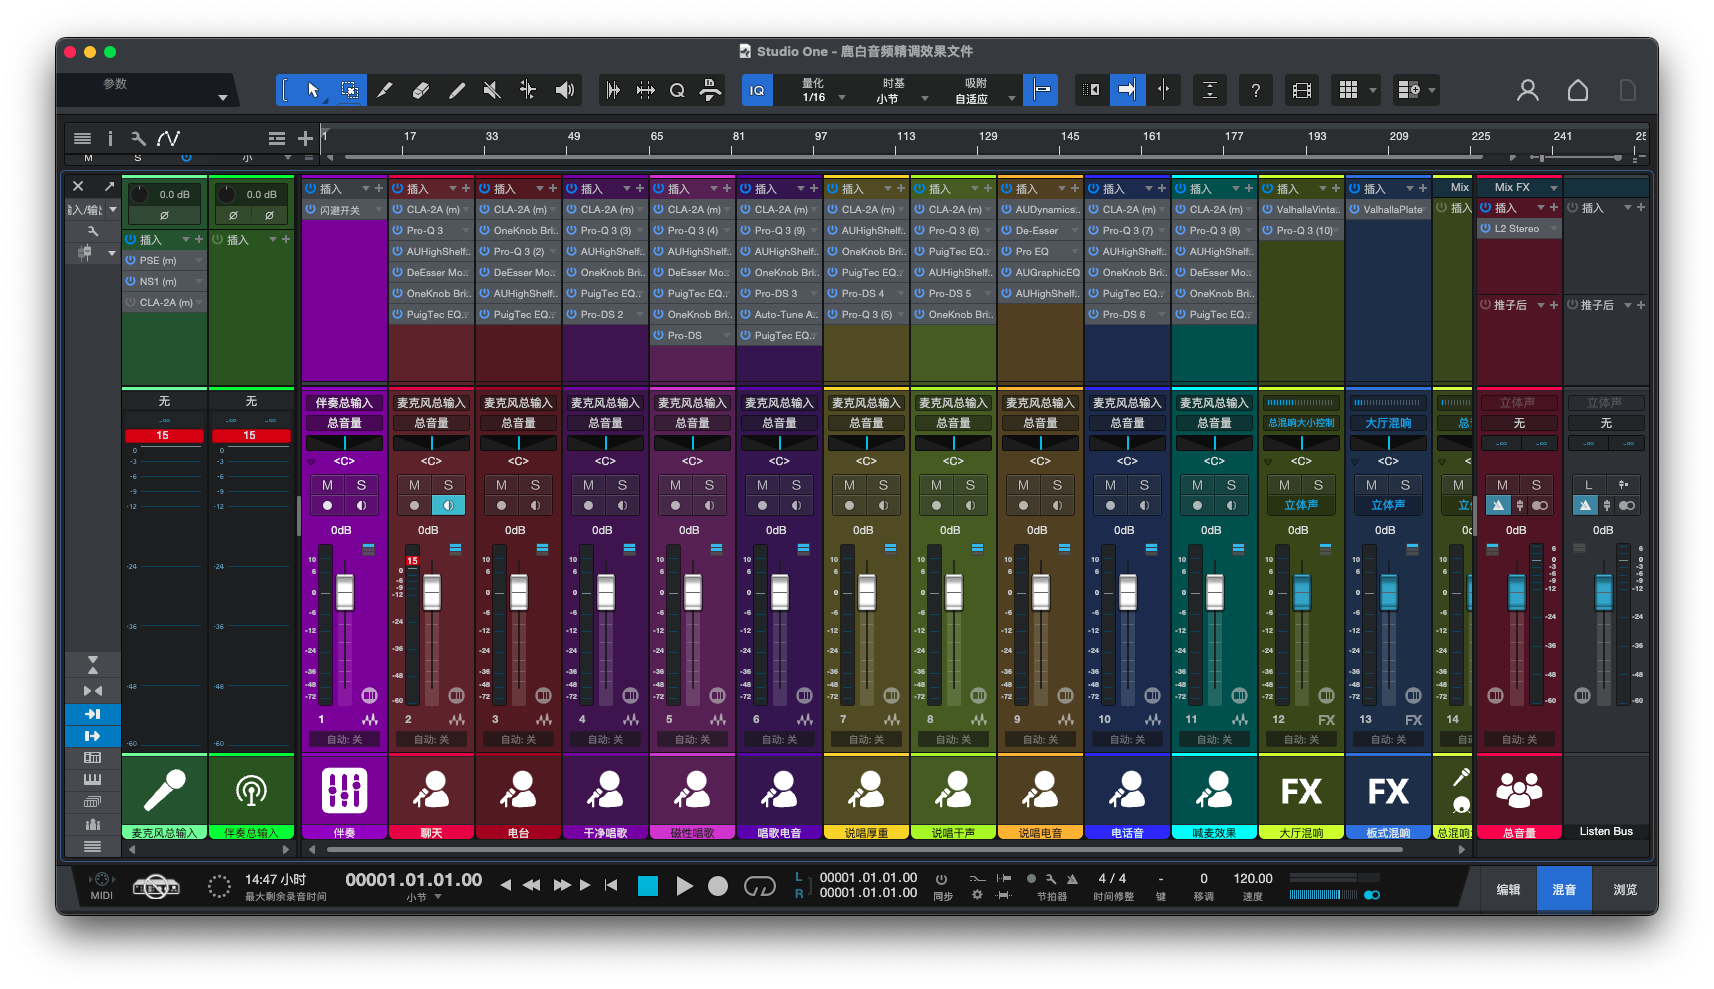Open the 伴奏总输入 input dropdown on 伴奏
Screen dimensions: 1714x989
tap(344, 403)
